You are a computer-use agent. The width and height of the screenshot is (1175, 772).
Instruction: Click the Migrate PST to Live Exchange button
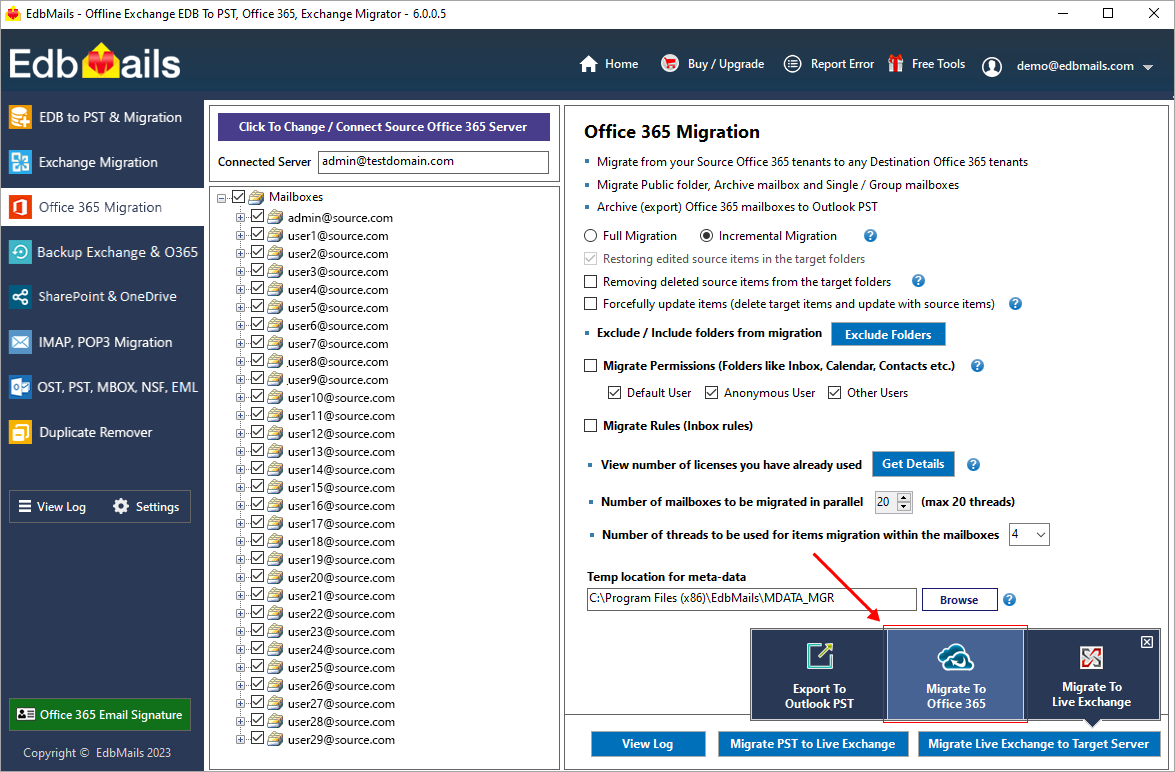(812, 744)
